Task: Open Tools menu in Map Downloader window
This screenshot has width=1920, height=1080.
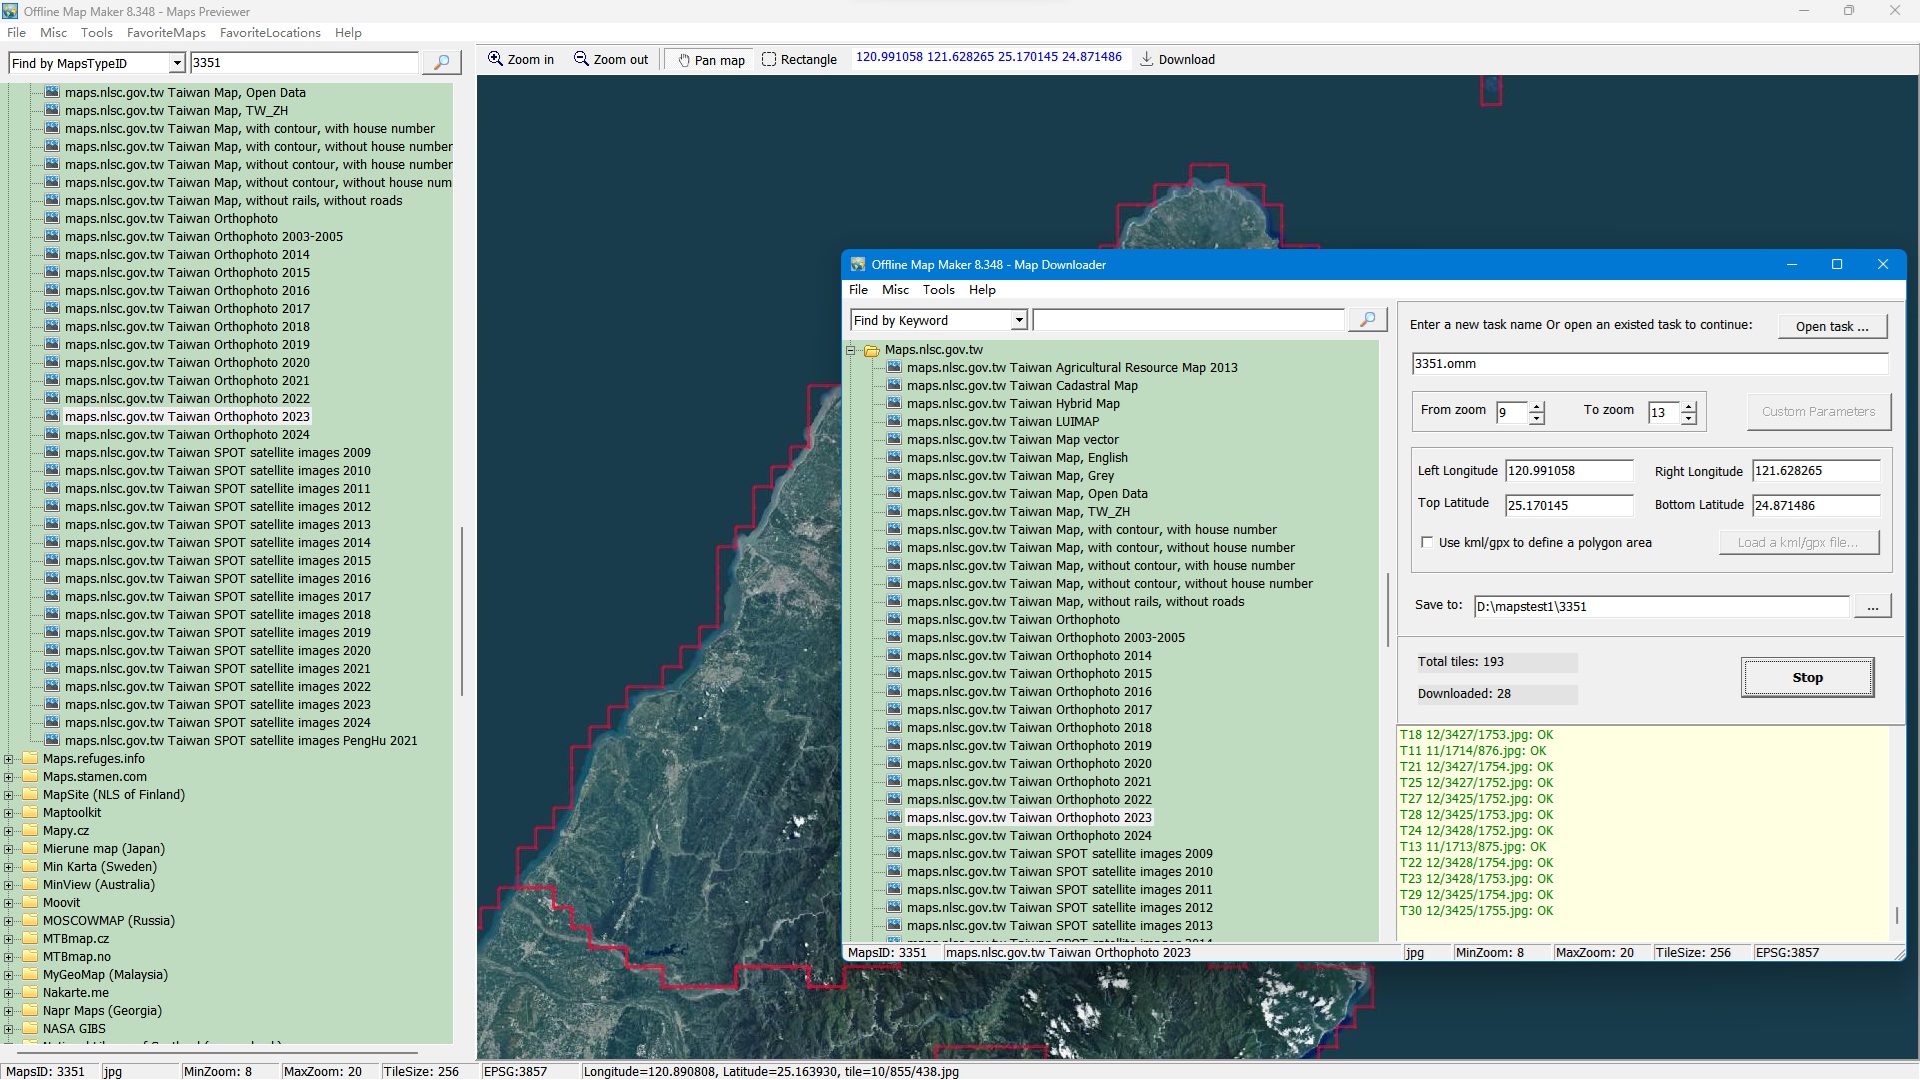Action: (938, 290)
